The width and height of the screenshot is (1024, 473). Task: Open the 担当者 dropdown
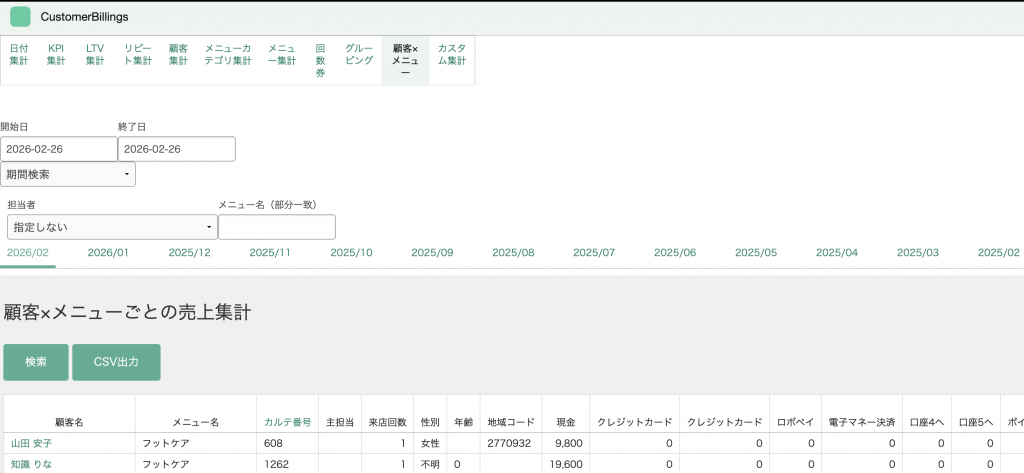112,227
